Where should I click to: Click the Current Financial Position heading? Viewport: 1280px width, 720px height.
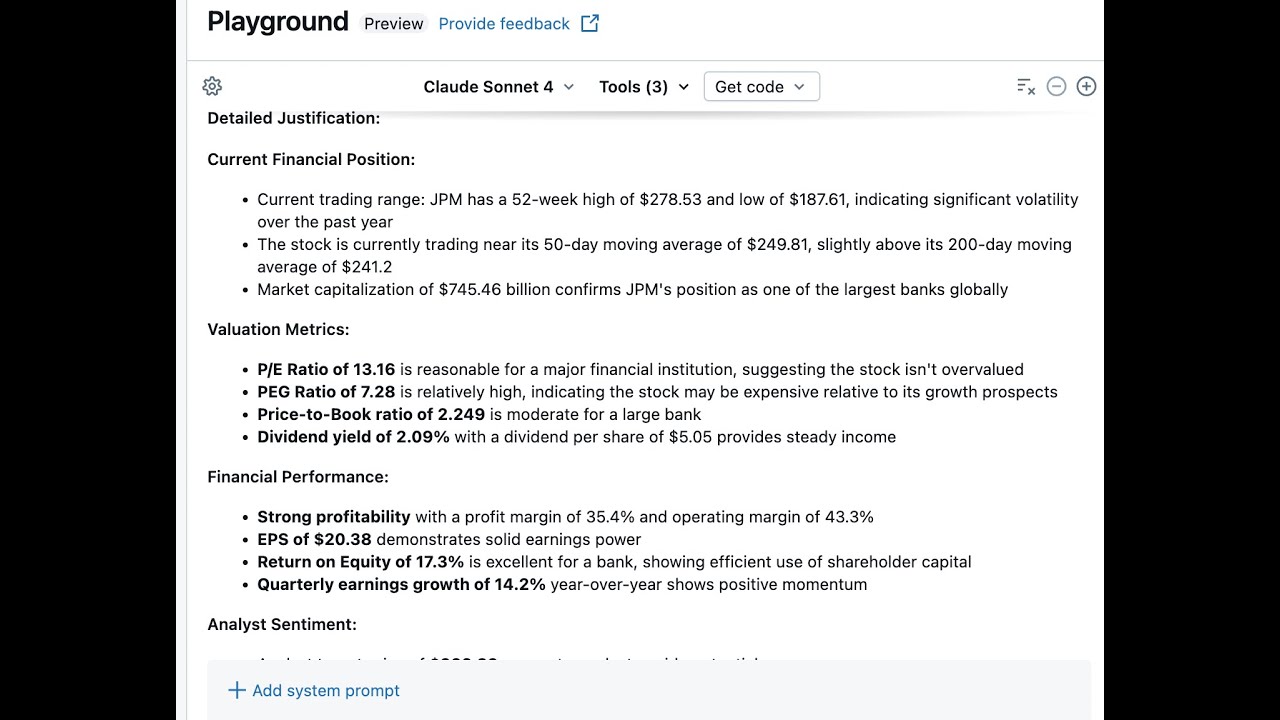pyautogui.click(x=311, y=159)
